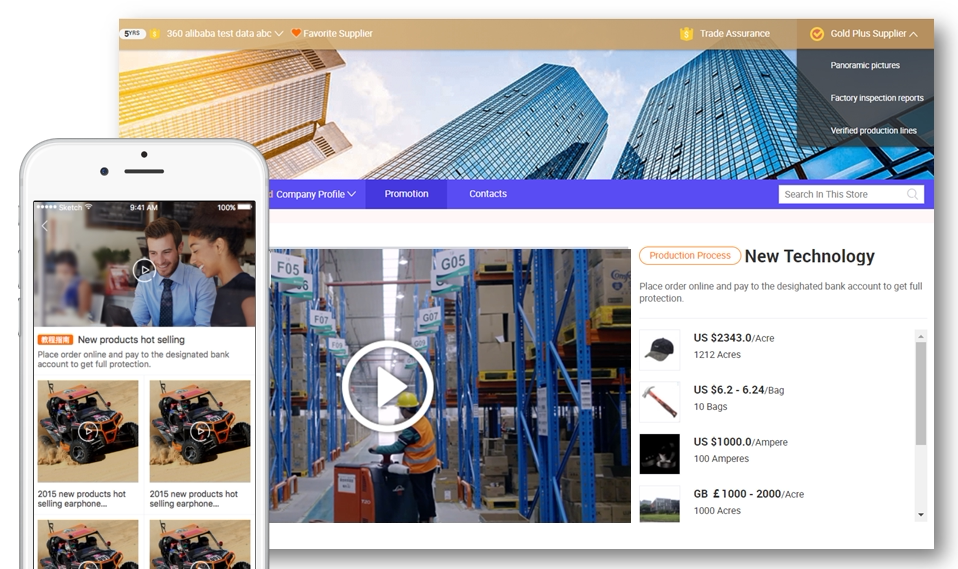Tap the back arrow on phone screen

(45, 226)
